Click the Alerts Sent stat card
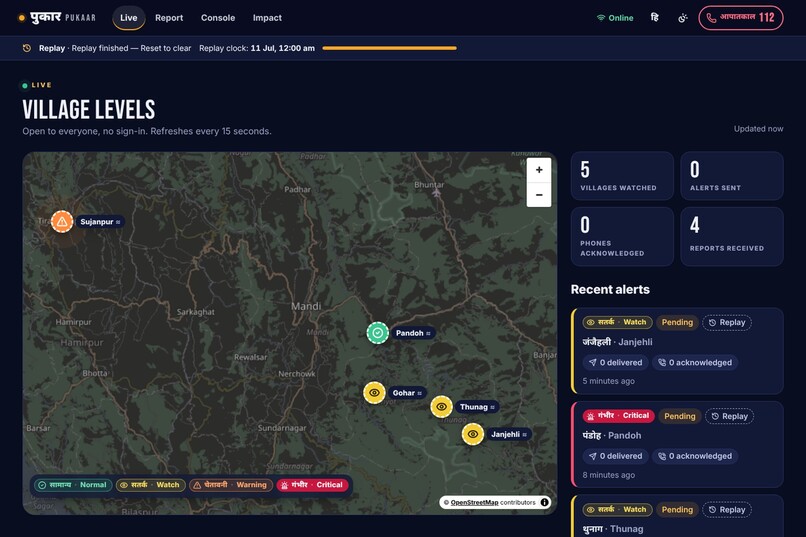The width and height of the screenshot is (806, 537). tap(731, 176)
